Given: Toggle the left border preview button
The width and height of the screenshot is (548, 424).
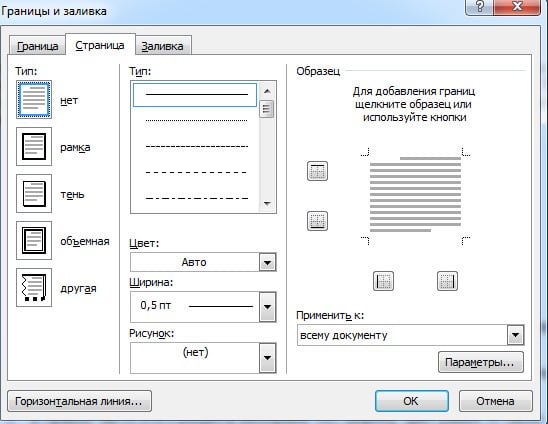Looking at the screenshot, I should tap(383, 281).
